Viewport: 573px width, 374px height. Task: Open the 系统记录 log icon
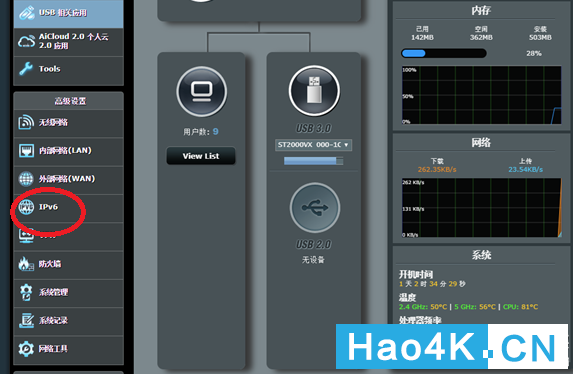coord(26,320)
